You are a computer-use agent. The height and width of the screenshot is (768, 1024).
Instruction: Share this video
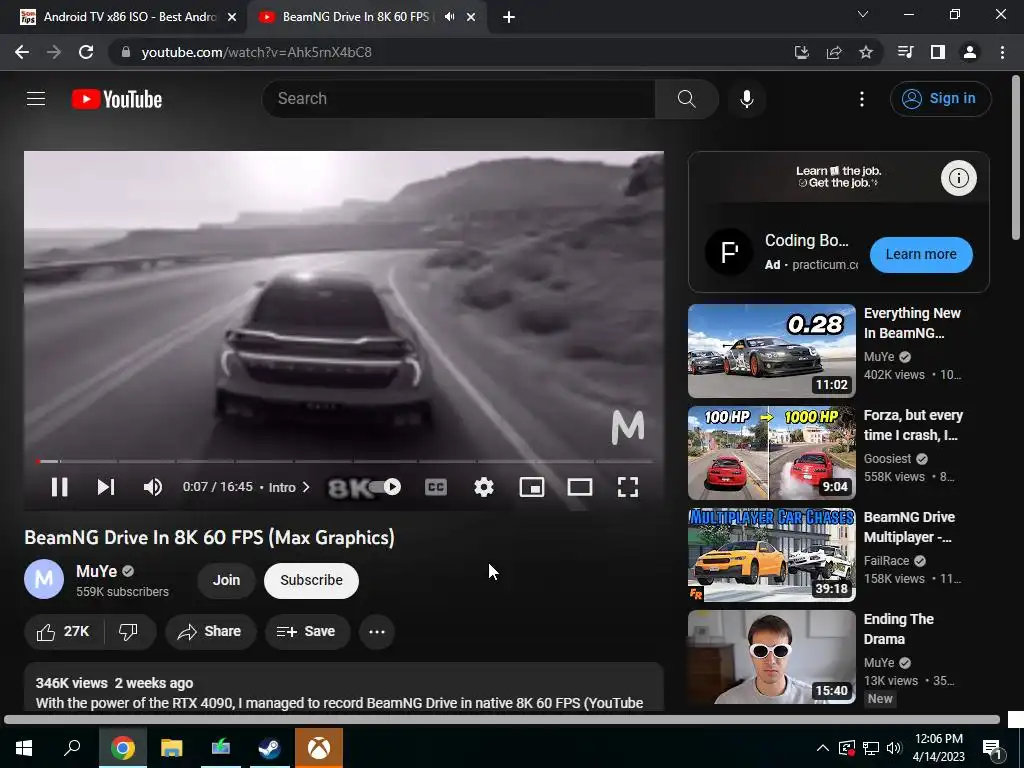pos(210,632)
